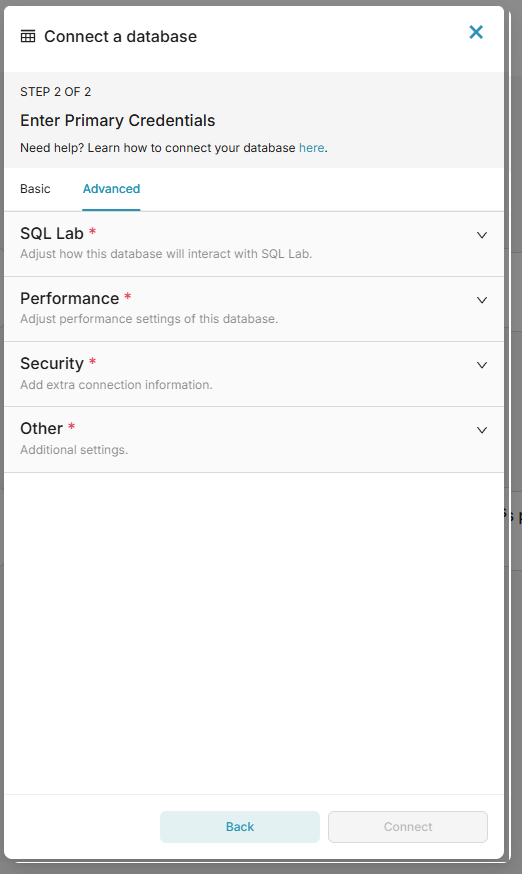Close the Connect a database dialog
Screen dimensions: 522x874
[476, 32]
